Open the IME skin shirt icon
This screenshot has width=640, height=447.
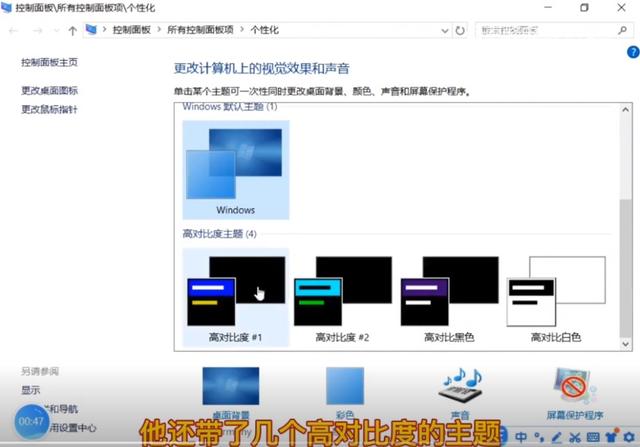click(x=611, y=436)
